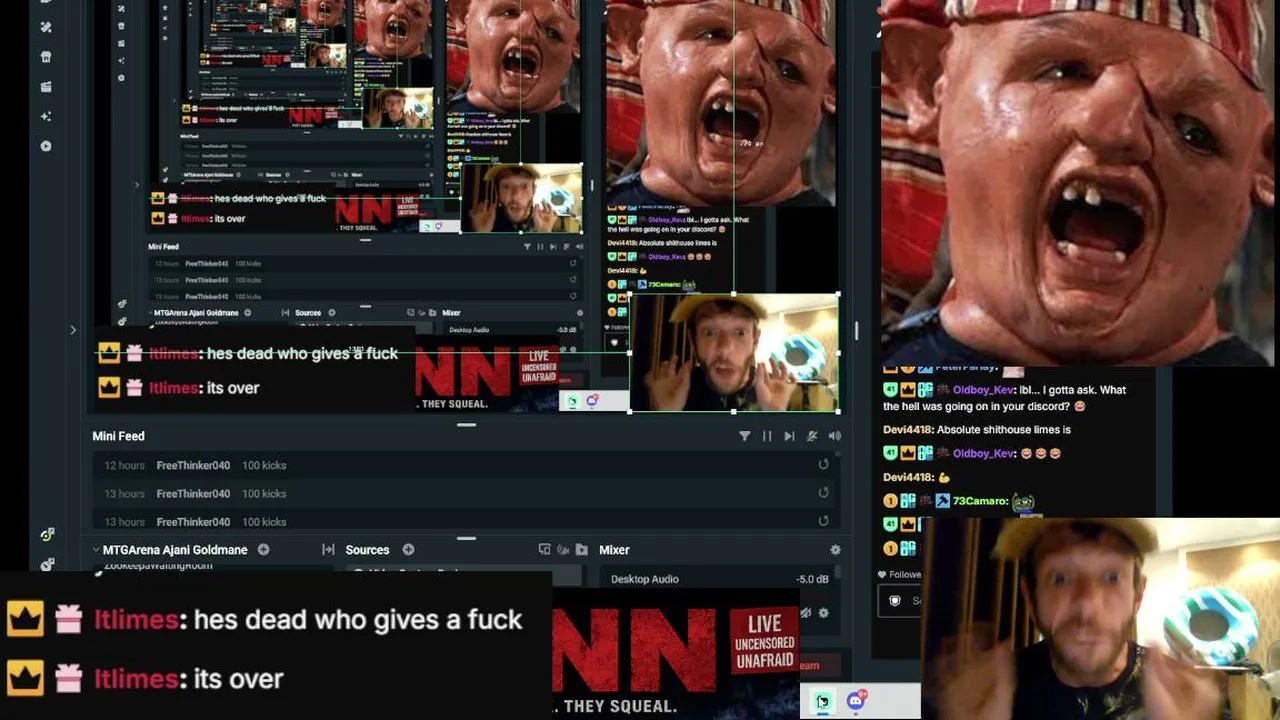Click the outermost 'Mini Feed' heading
This screenshot has height=720, width=1280.
(x=118, y=436)
